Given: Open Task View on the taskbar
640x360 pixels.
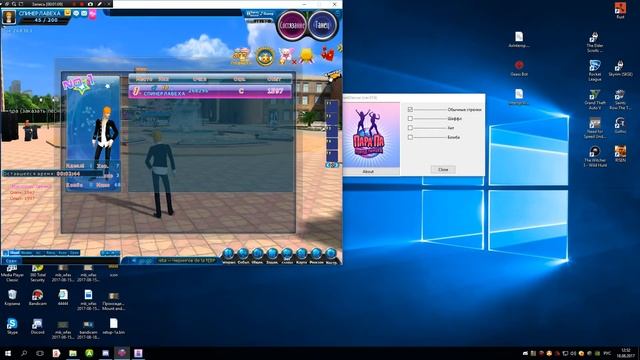Looking at the screenshot, I should point(40,353).
